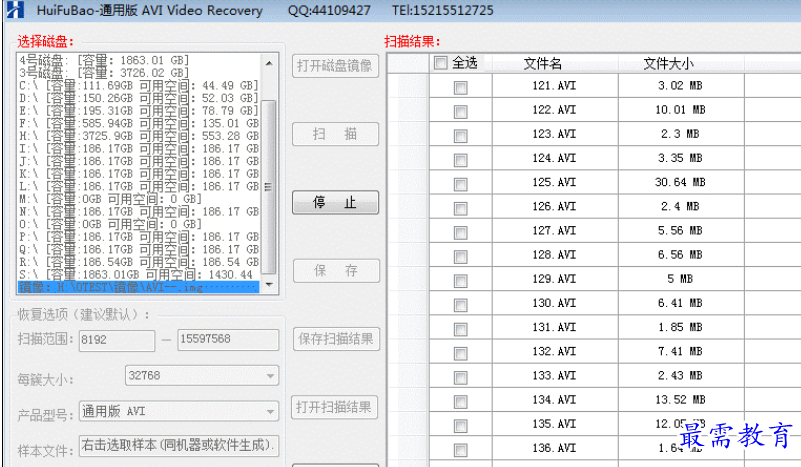Image resolution: width=801 pixels, height=467 pixels.
Task: Click the 保存扫描结果 button
Action: (x=336, y=339)
